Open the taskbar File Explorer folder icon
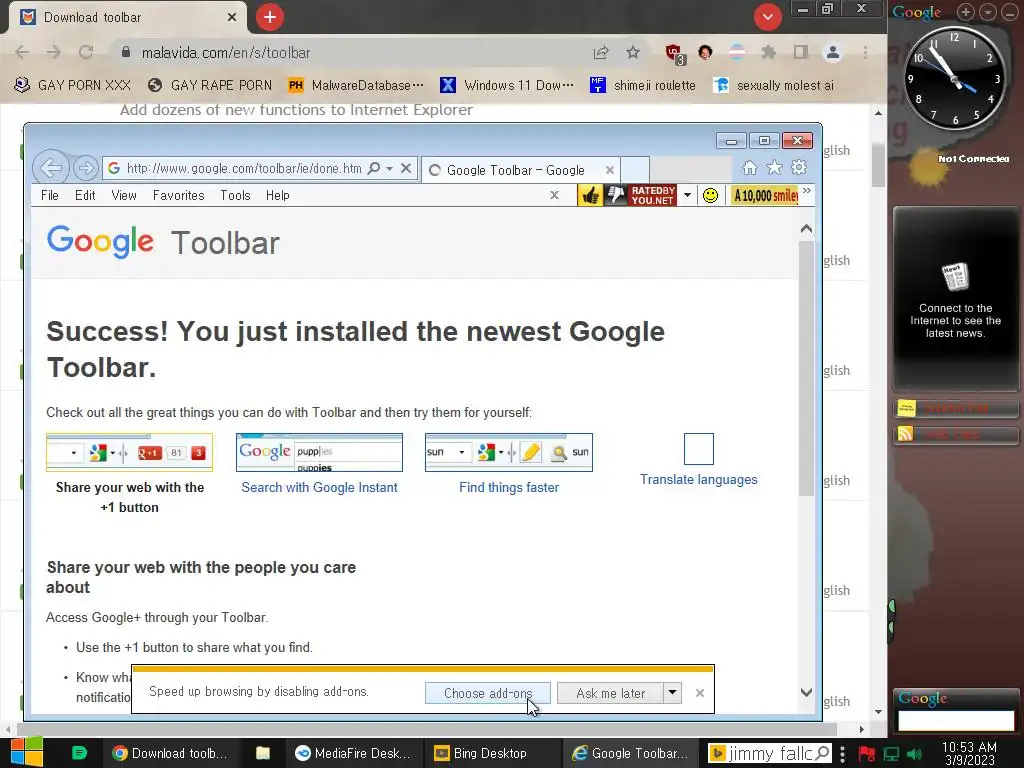The width and height of the screenshot is (1024, 768). 263,753
